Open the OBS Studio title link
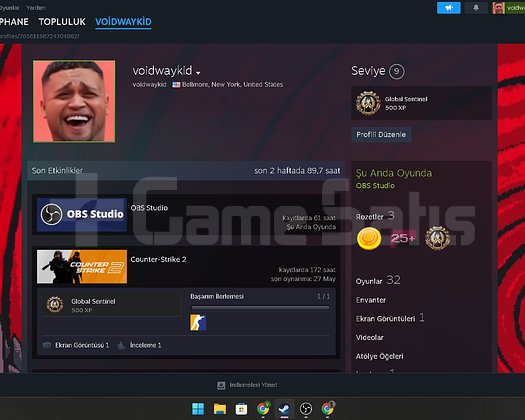Screen dimensions: 525x420 pyautogui.click(x=149, y=208)
